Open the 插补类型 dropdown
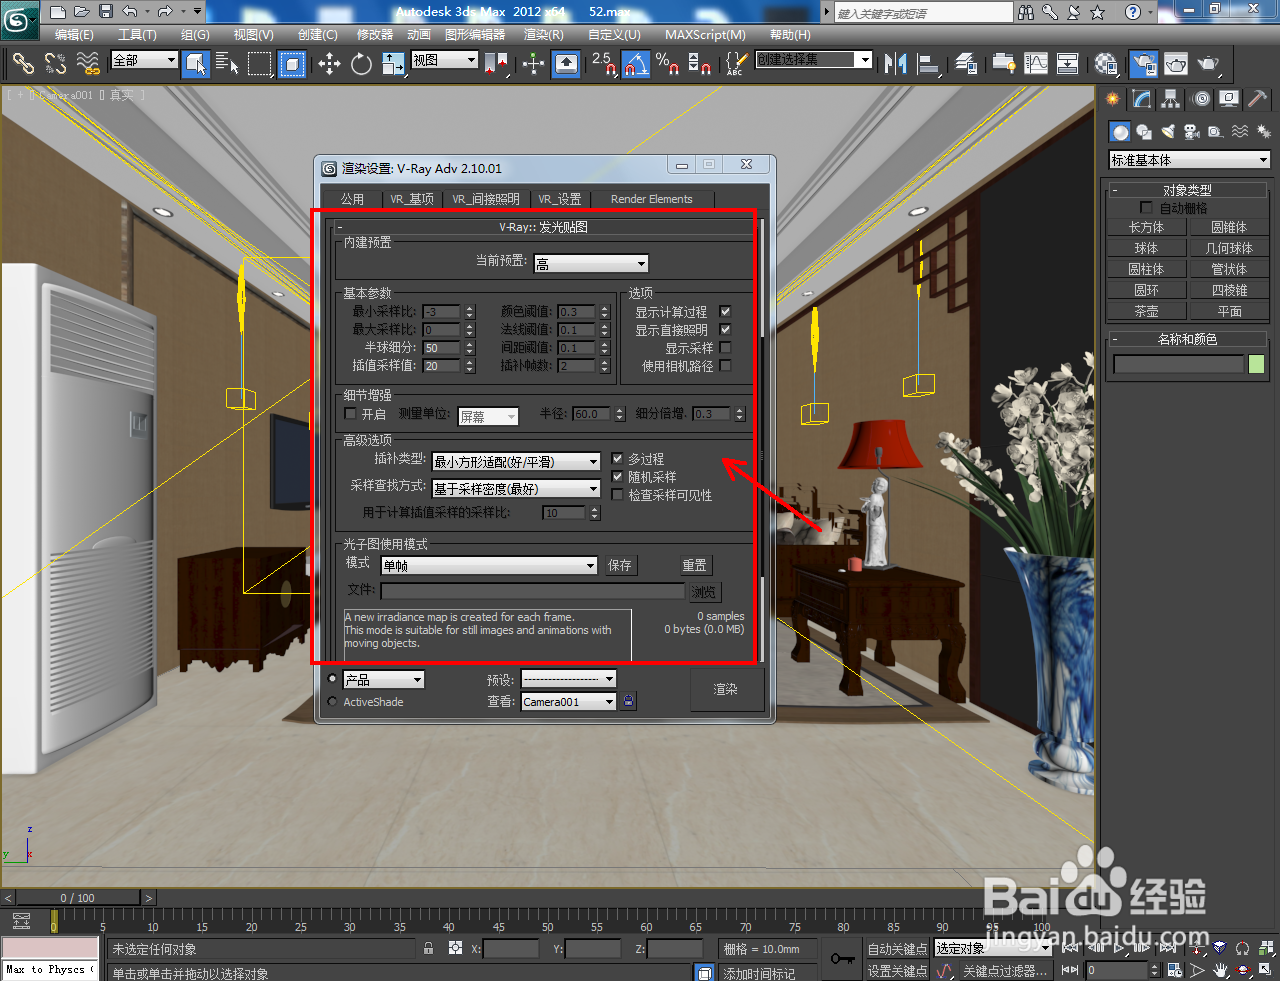The image size is (1280, 981). click(516, 462)
